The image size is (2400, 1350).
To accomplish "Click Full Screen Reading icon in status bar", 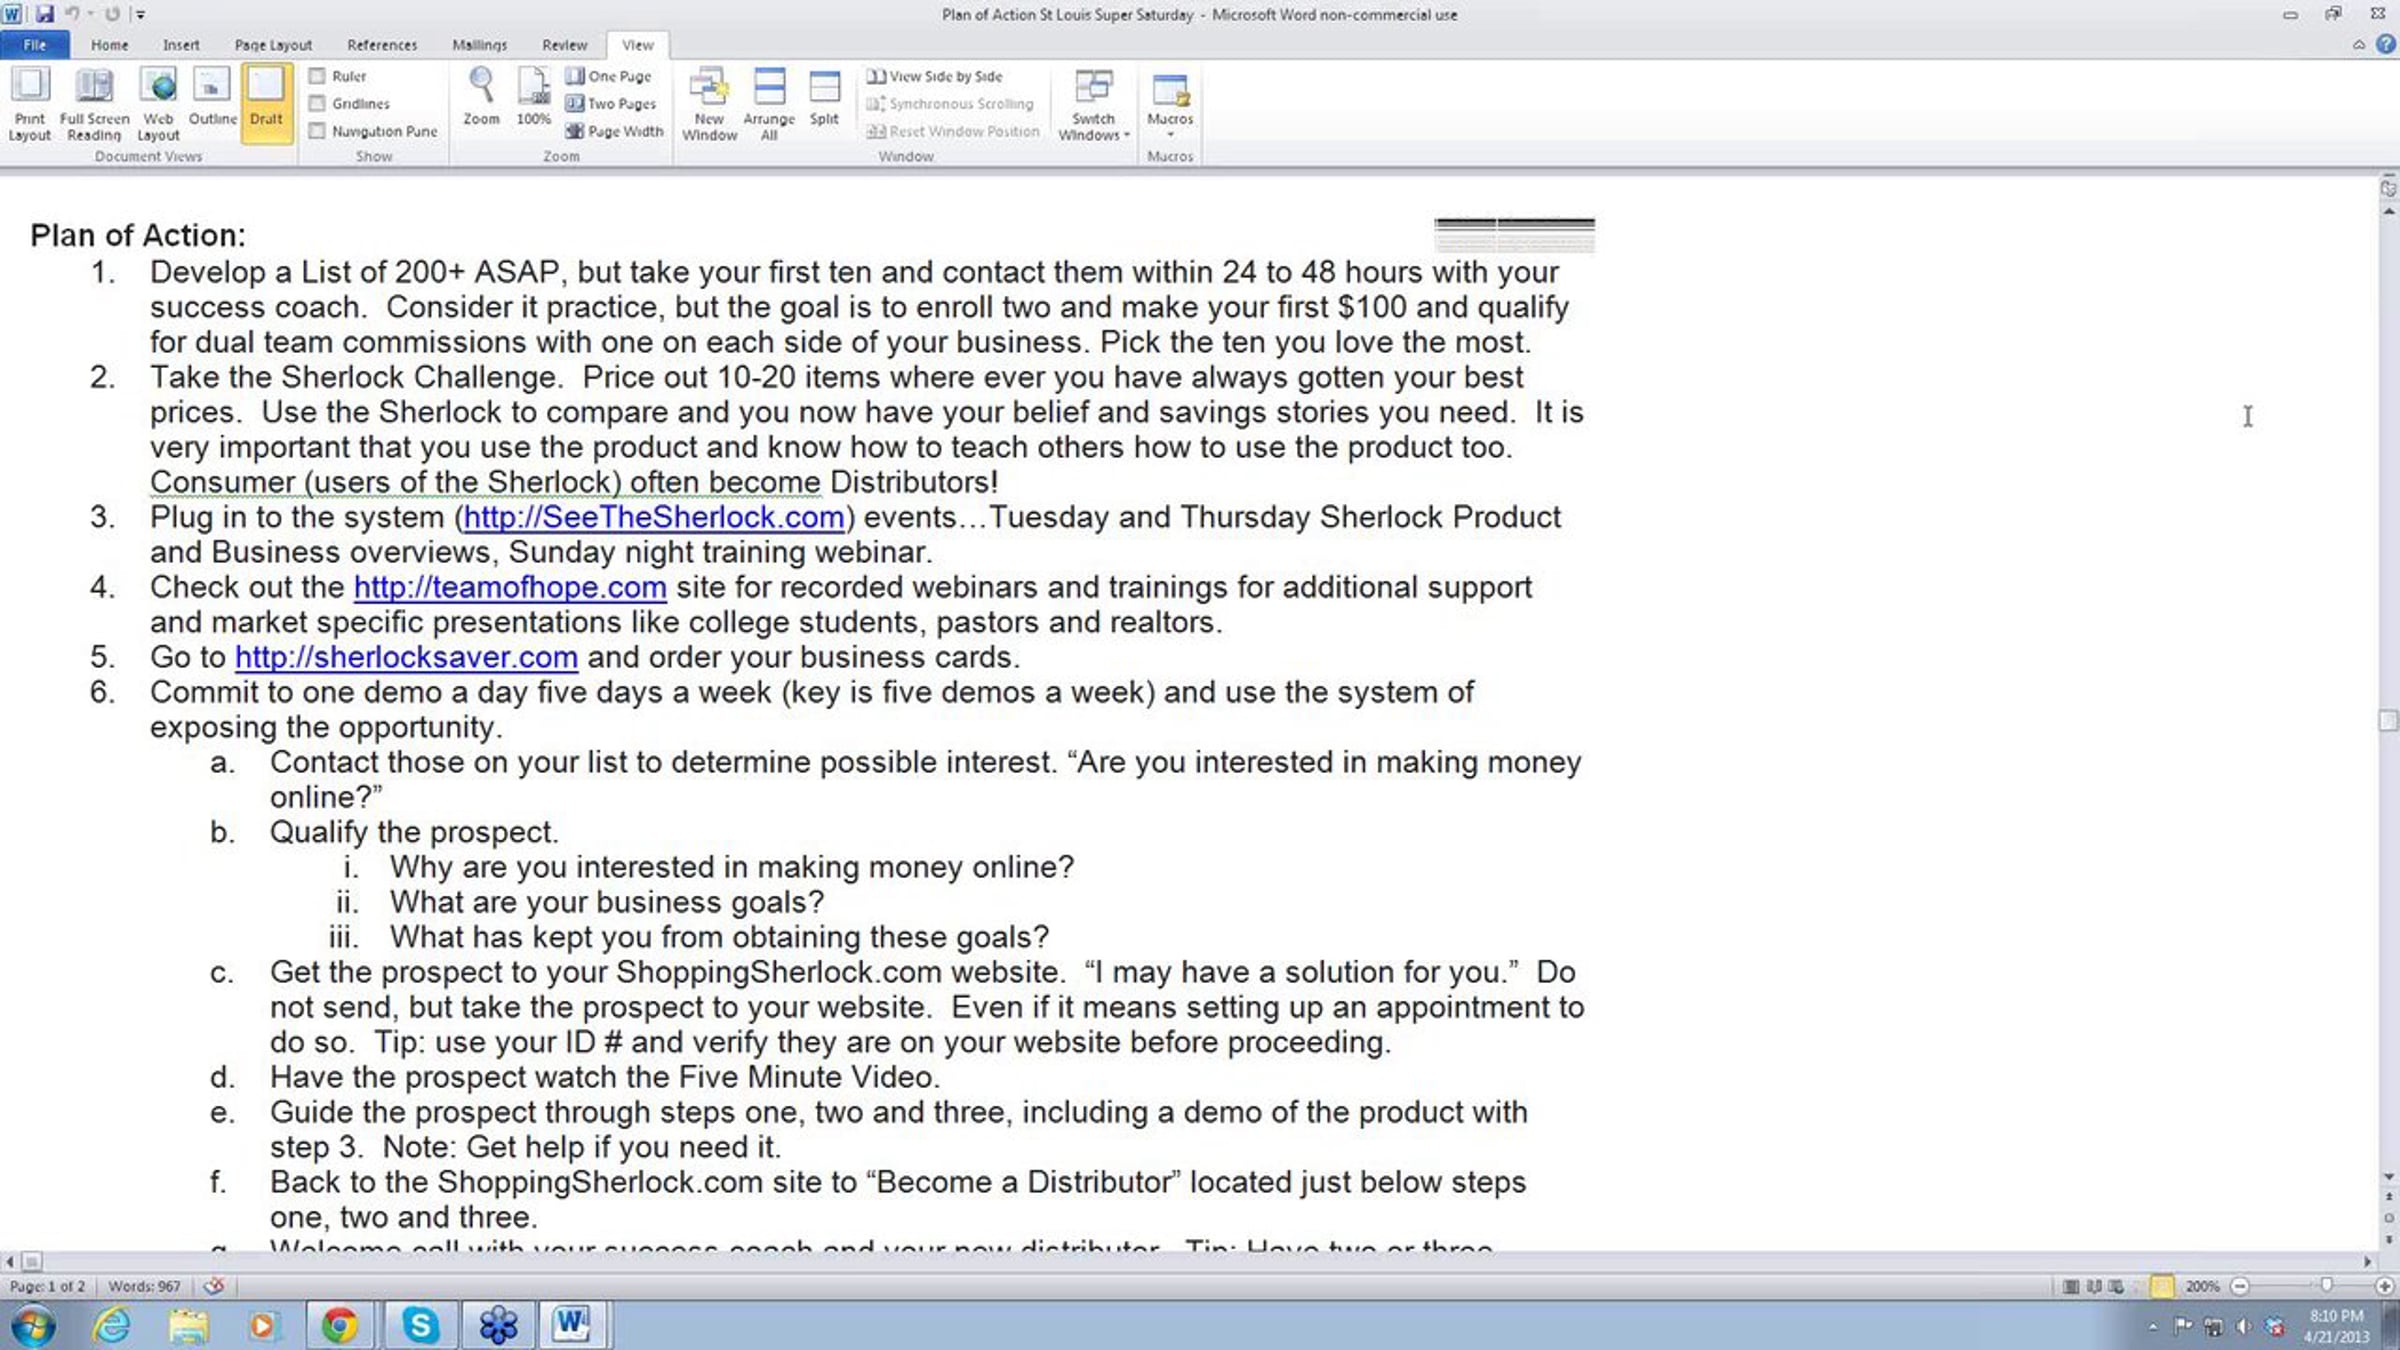I will [x=2094, y=1286].
